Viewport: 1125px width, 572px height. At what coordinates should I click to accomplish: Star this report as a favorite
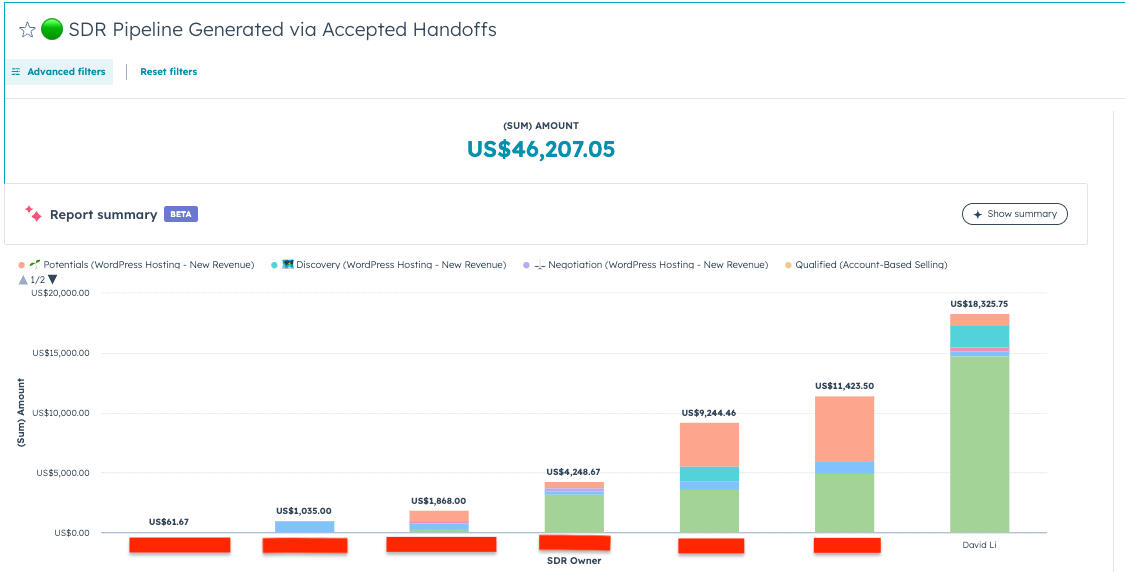pyautogui.click(x=28, y=30)
